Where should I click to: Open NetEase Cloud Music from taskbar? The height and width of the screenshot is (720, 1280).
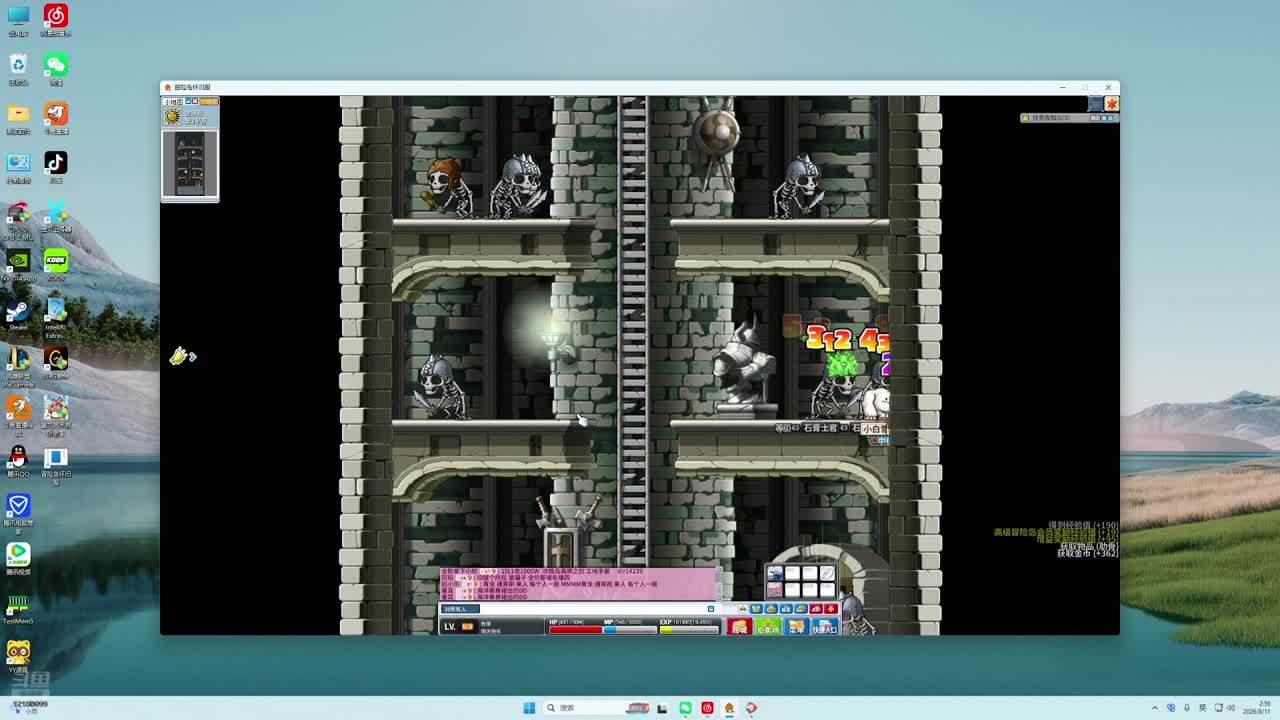[707, 708]
